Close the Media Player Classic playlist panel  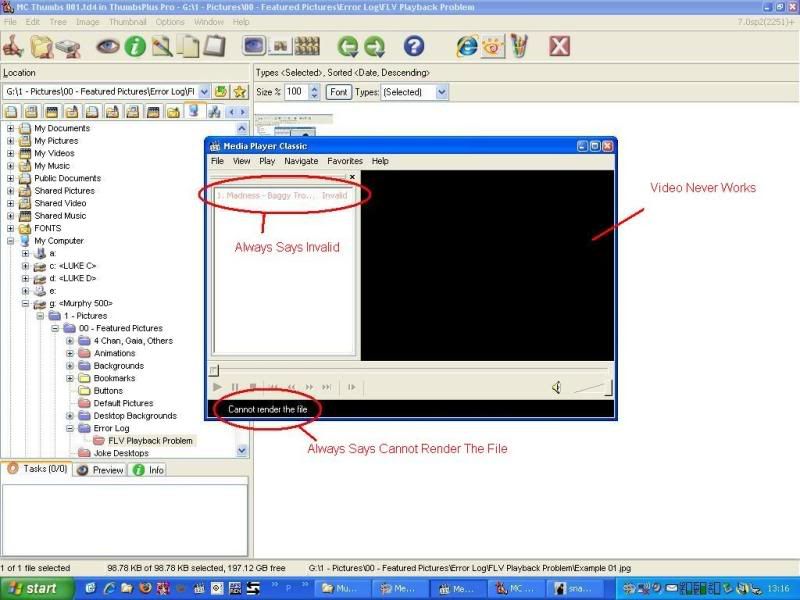(352, 177)
